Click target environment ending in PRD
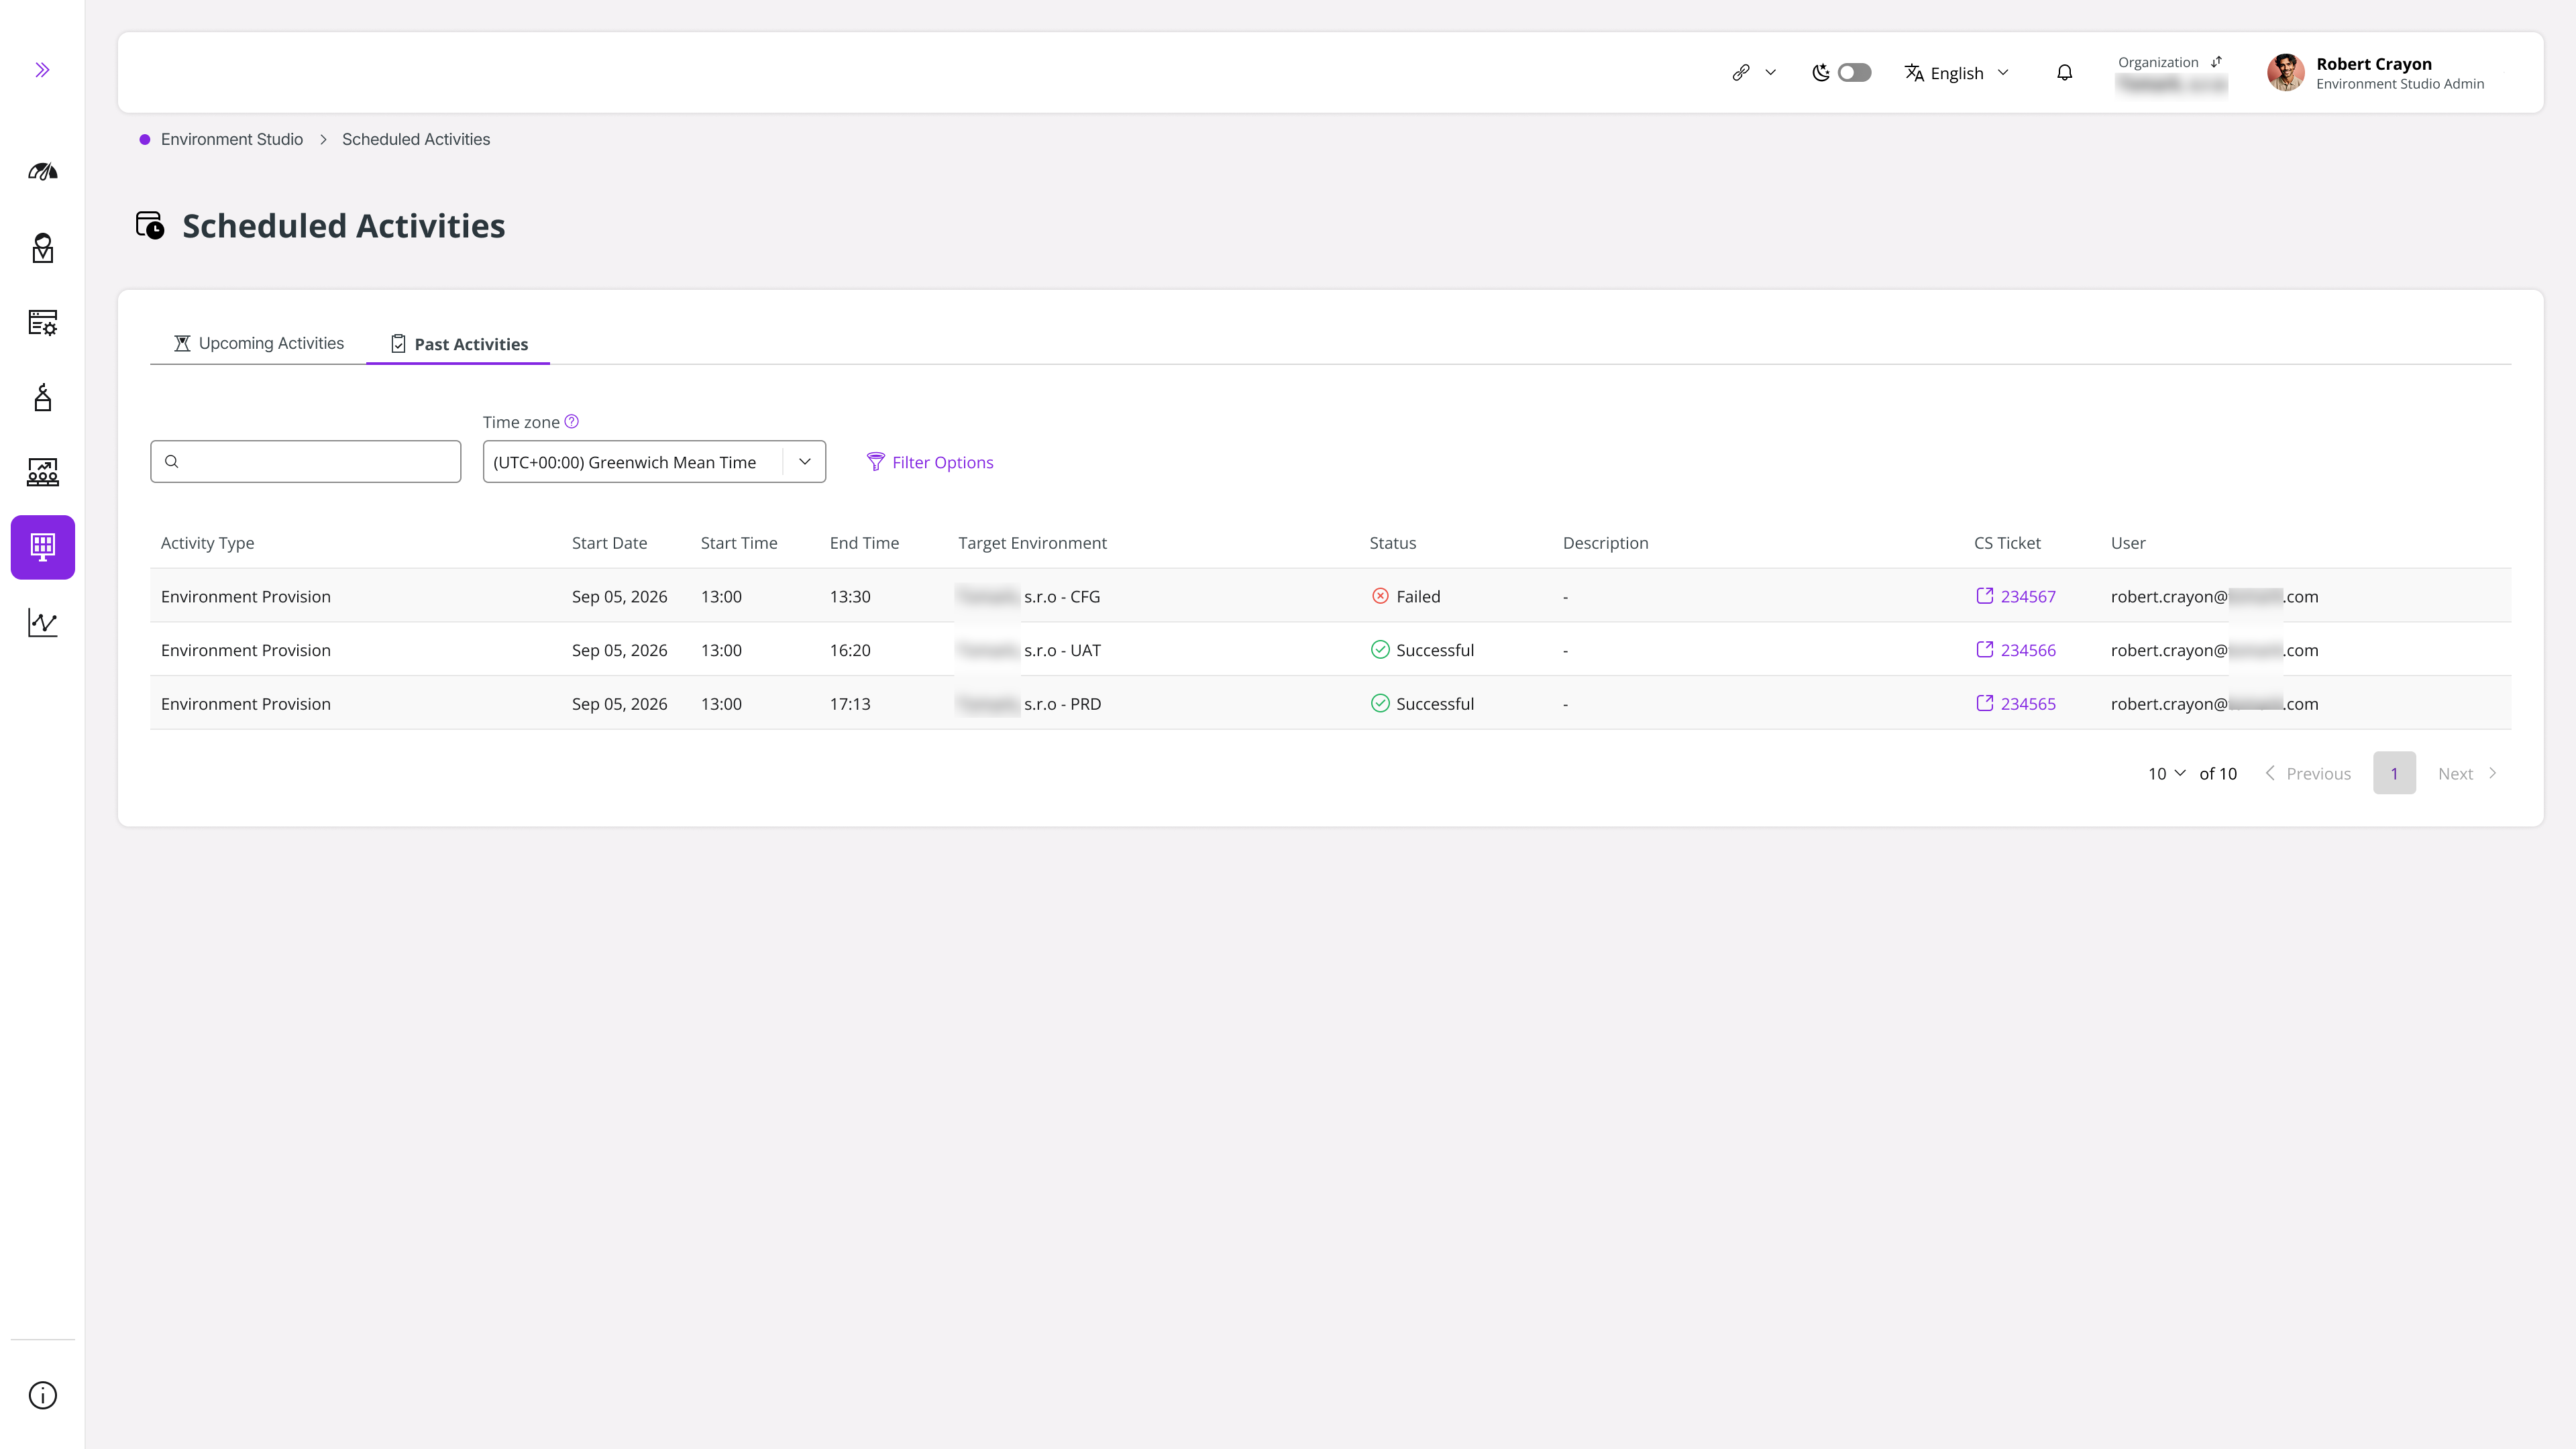The width and height of the screenshot is (2576, 1449). pyautogui.click(x=1029, y=704)
